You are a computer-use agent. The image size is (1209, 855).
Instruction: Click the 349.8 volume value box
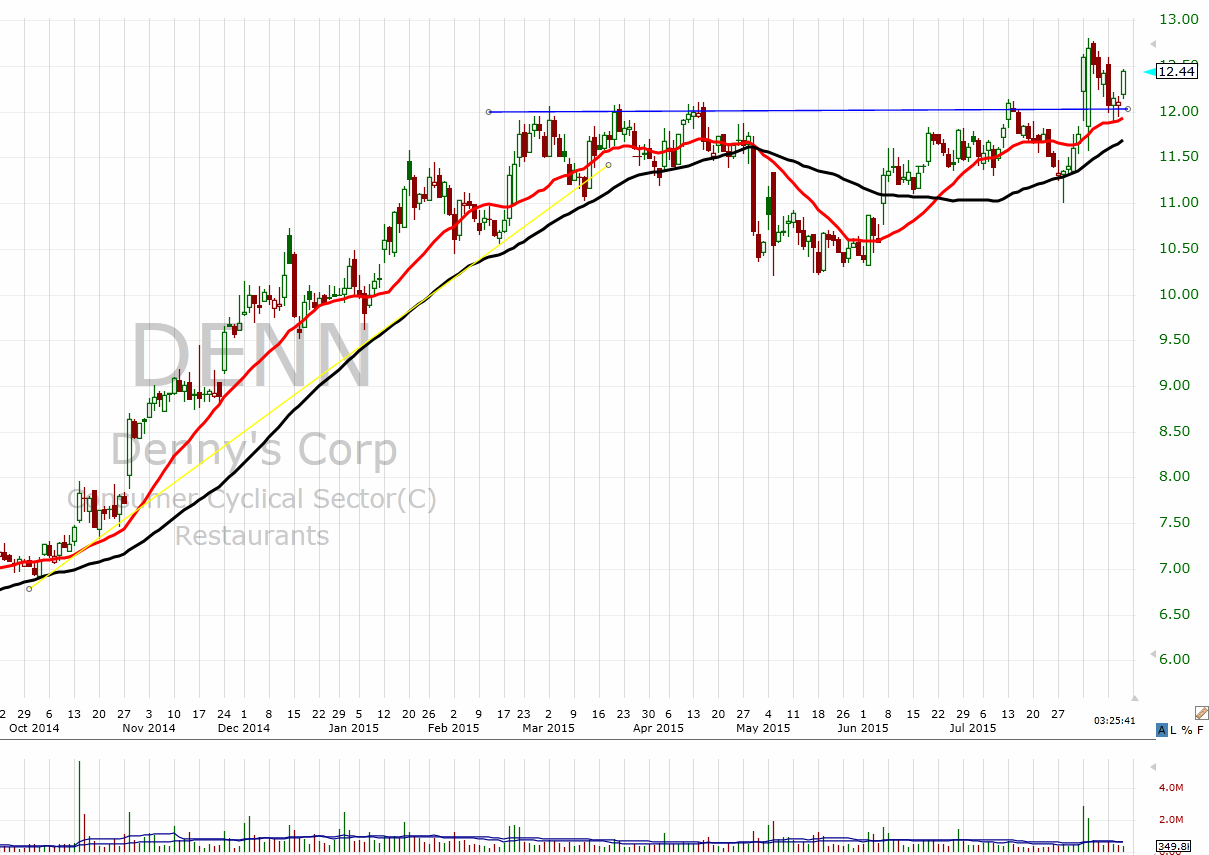pyautogui.click(x=1172, y=847)
